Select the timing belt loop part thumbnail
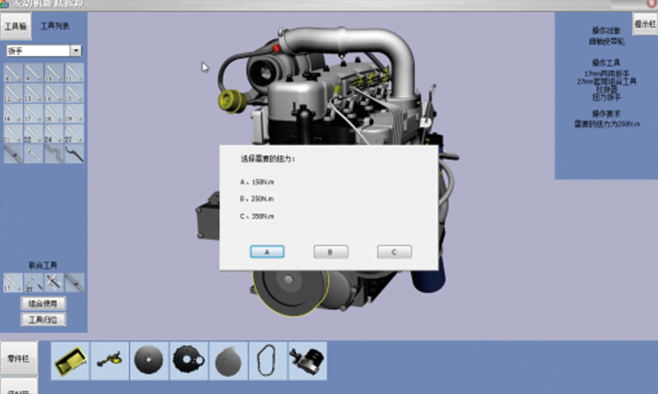Screen dimensions: 658x394 267,361
